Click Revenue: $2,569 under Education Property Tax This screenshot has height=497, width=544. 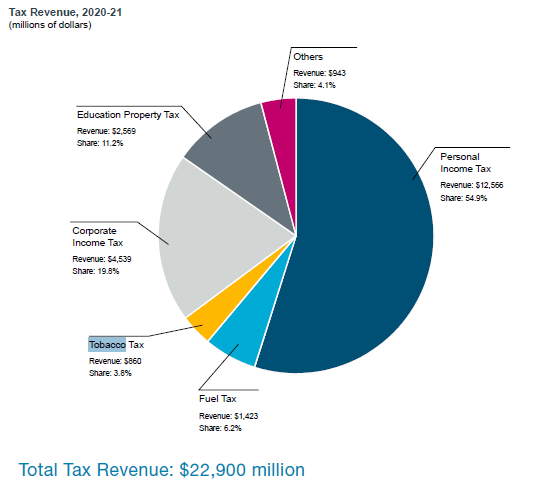[x=106, y=131]
